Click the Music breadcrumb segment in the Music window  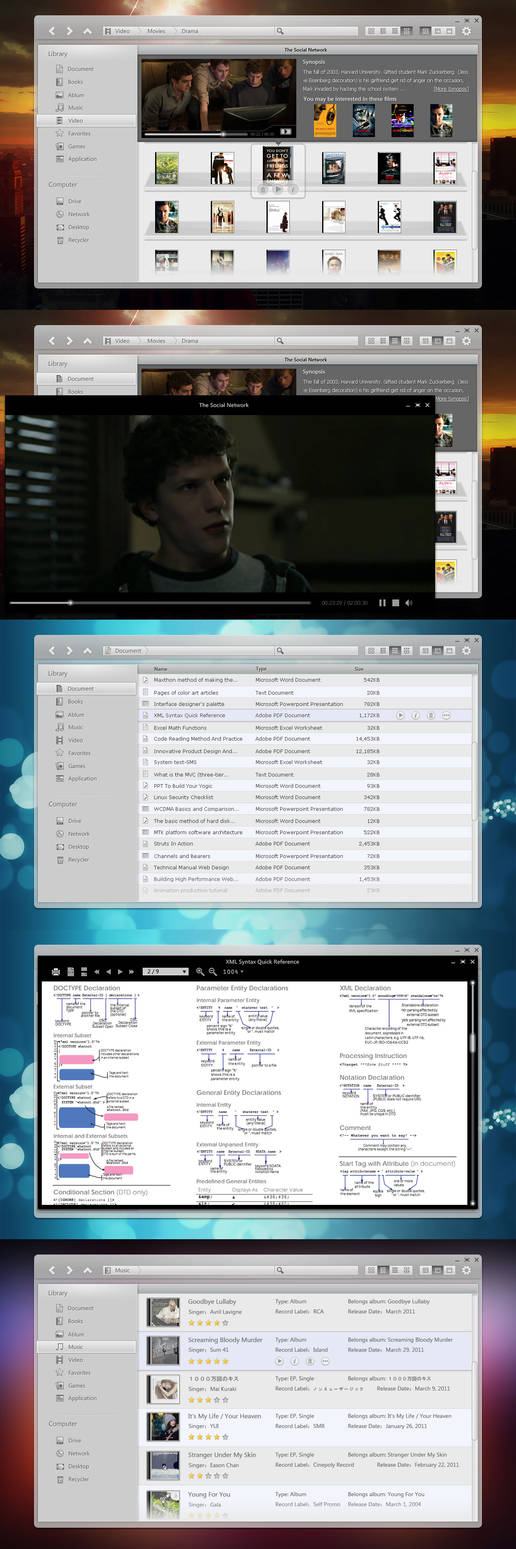pyautogui.click(x=122, y=1271)
